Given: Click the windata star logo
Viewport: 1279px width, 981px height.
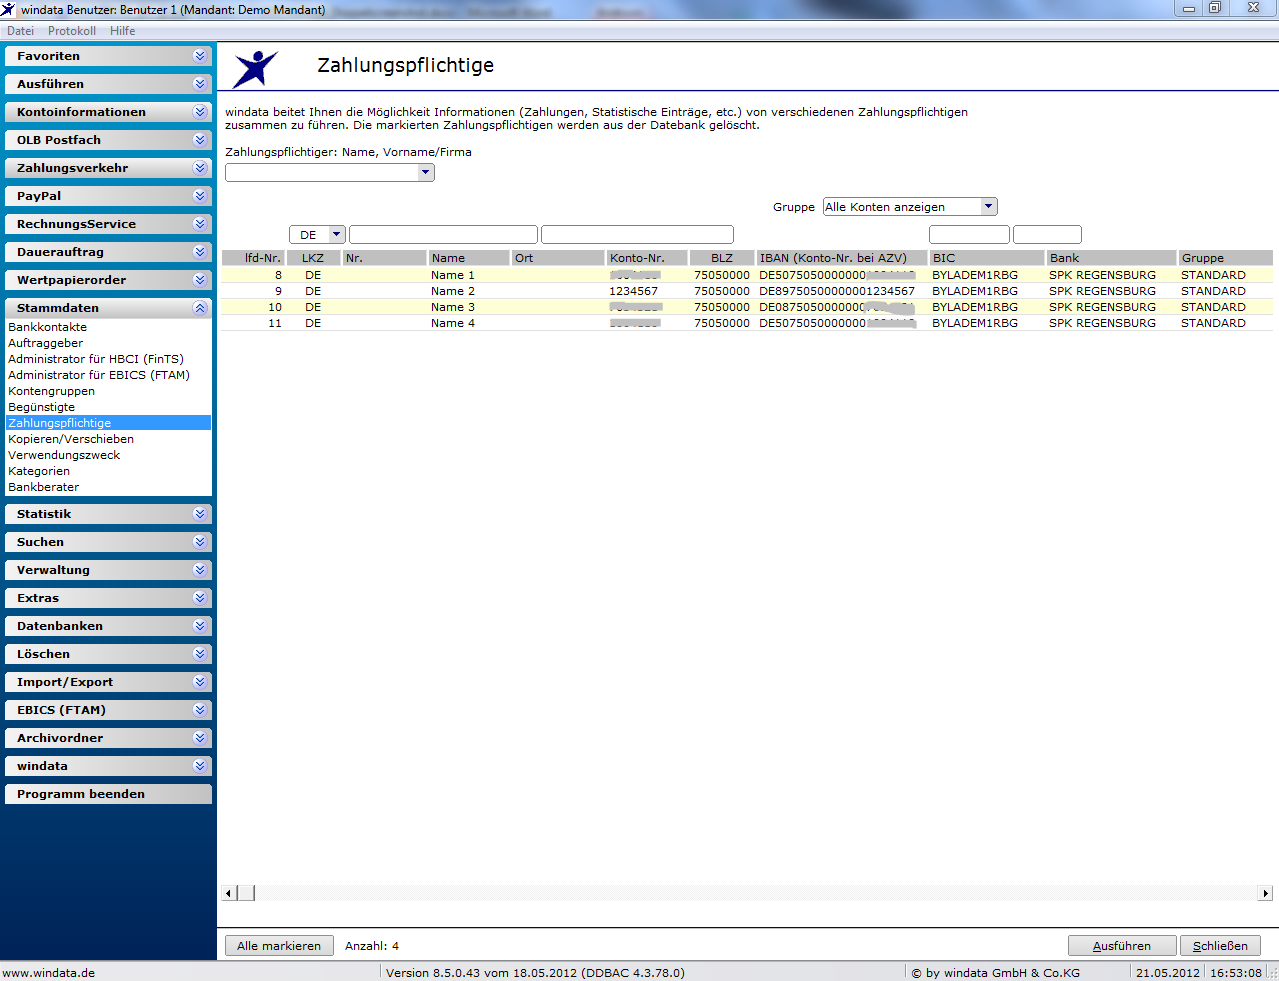Looking at the screenshot, I should (x=256, y=68).
